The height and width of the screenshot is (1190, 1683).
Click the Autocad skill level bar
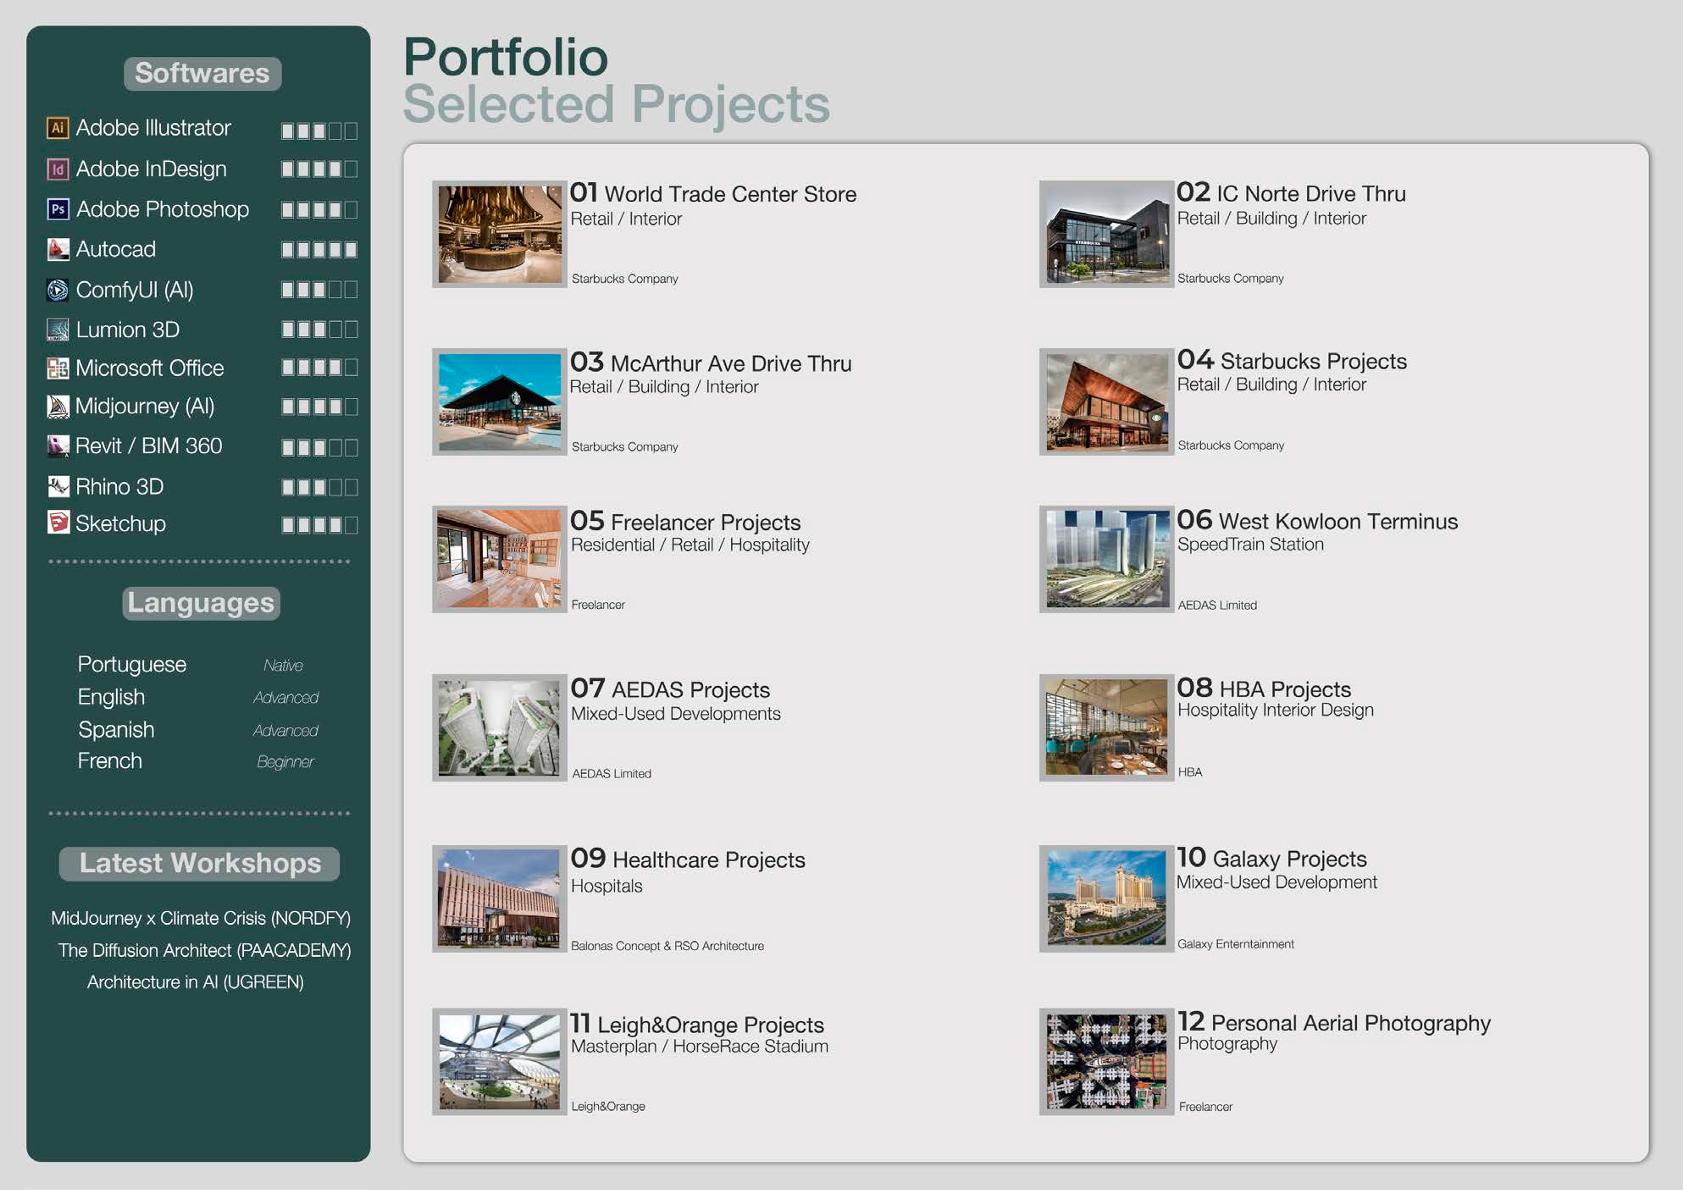tap(319, 250)
